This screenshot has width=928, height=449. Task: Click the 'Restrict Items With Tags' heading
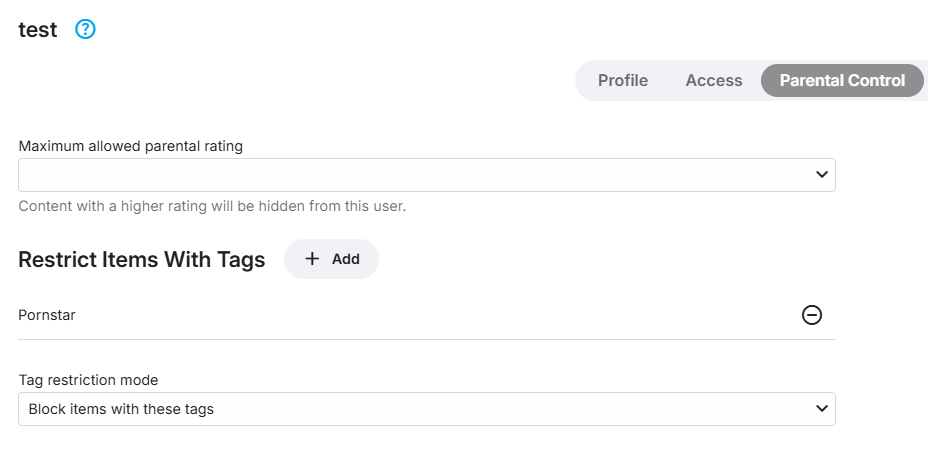(141, 260)
